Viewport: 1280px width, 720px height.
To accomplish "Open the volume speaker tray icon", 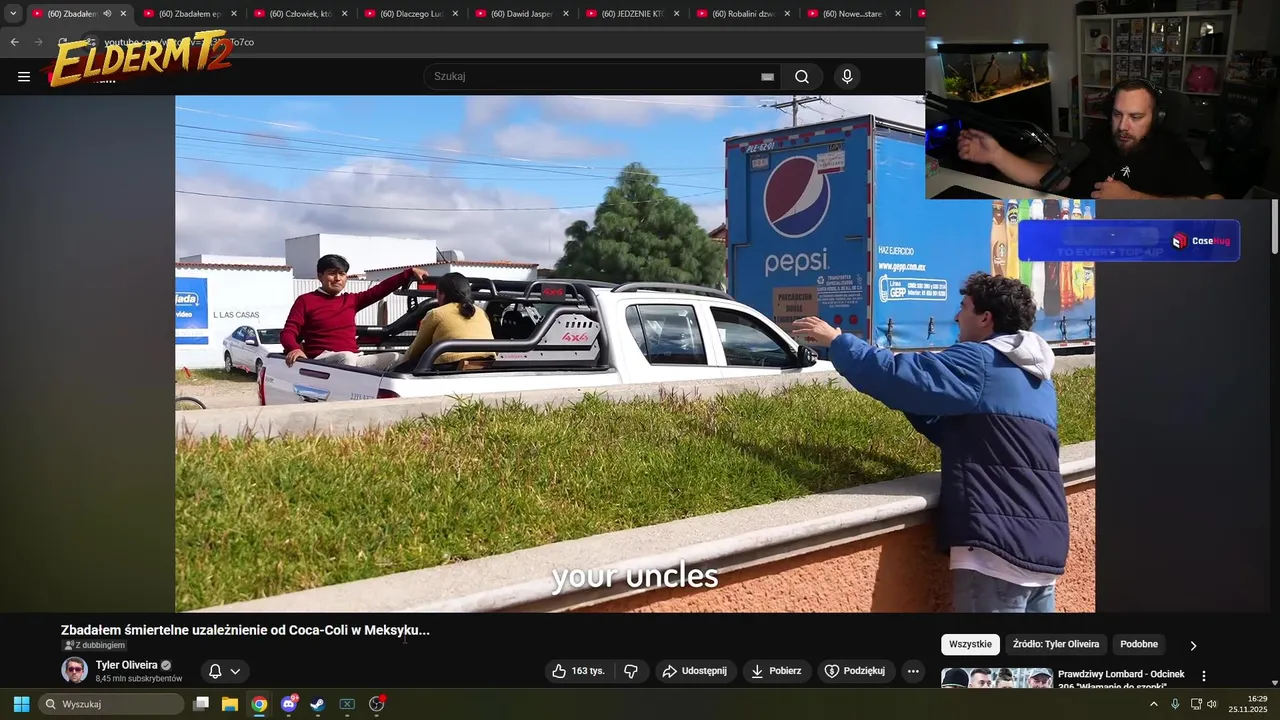I will click(1212, 704).
